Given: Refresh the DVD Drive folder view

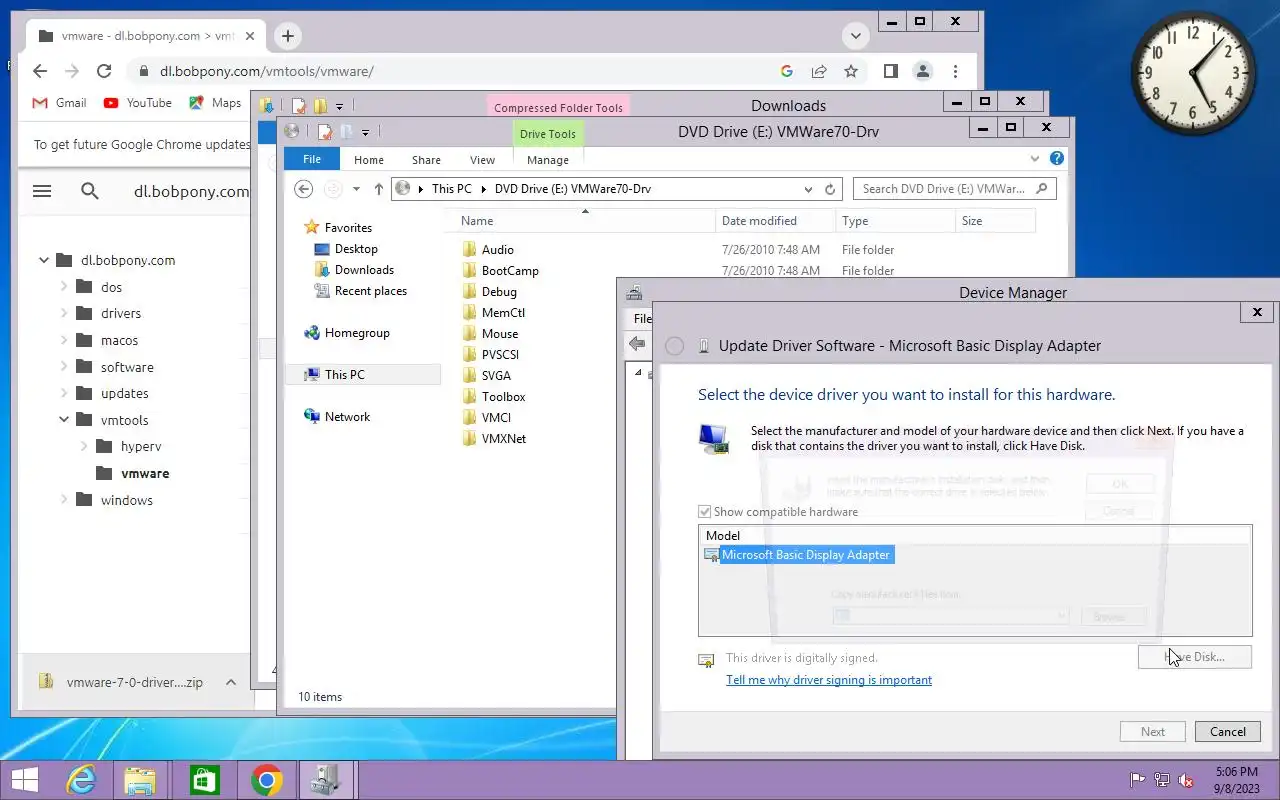Looking at the screenshot, I should (x=830, y=189).
